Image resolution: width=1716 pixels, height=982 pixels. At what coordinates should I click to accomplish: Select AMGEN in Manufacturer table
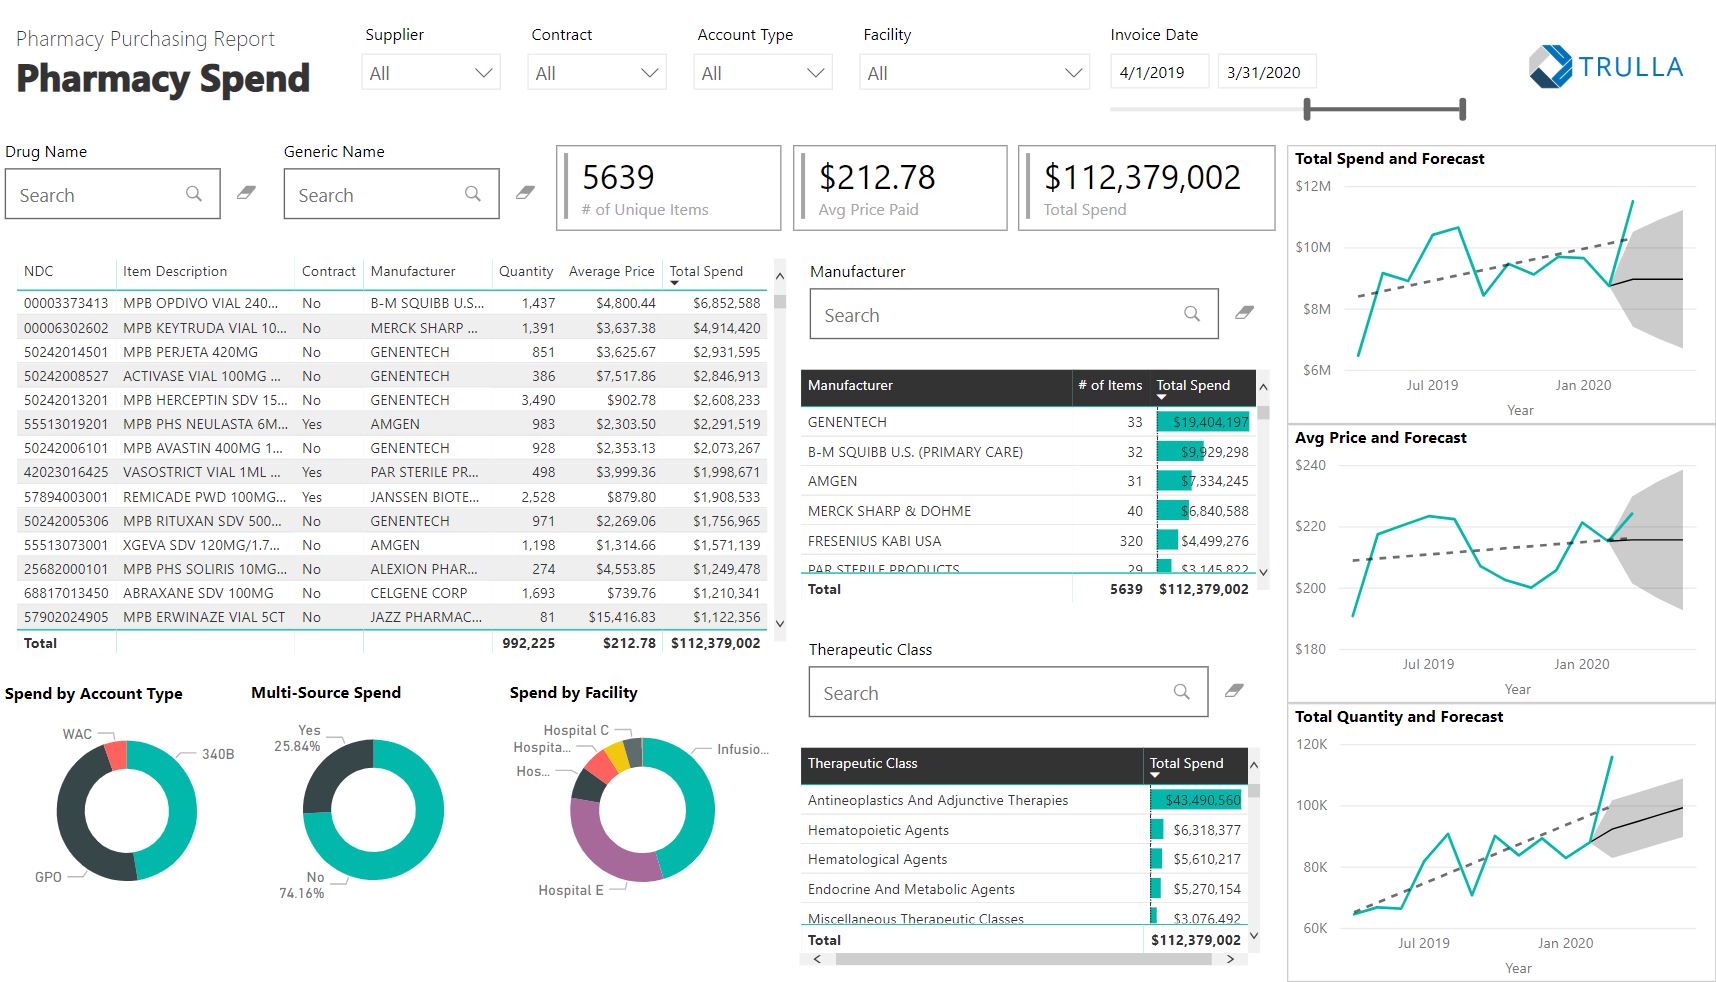click(1028, 481)
